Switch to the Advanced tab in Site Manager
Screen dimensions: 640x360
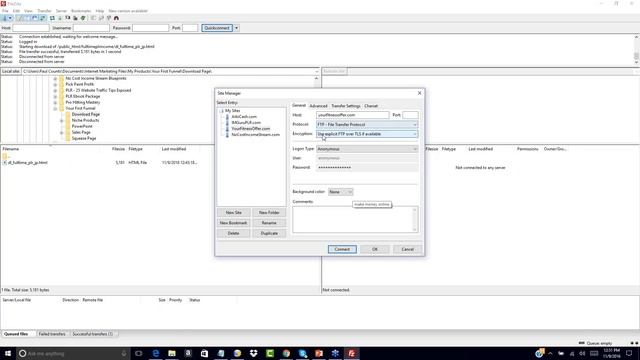[318, 106]
